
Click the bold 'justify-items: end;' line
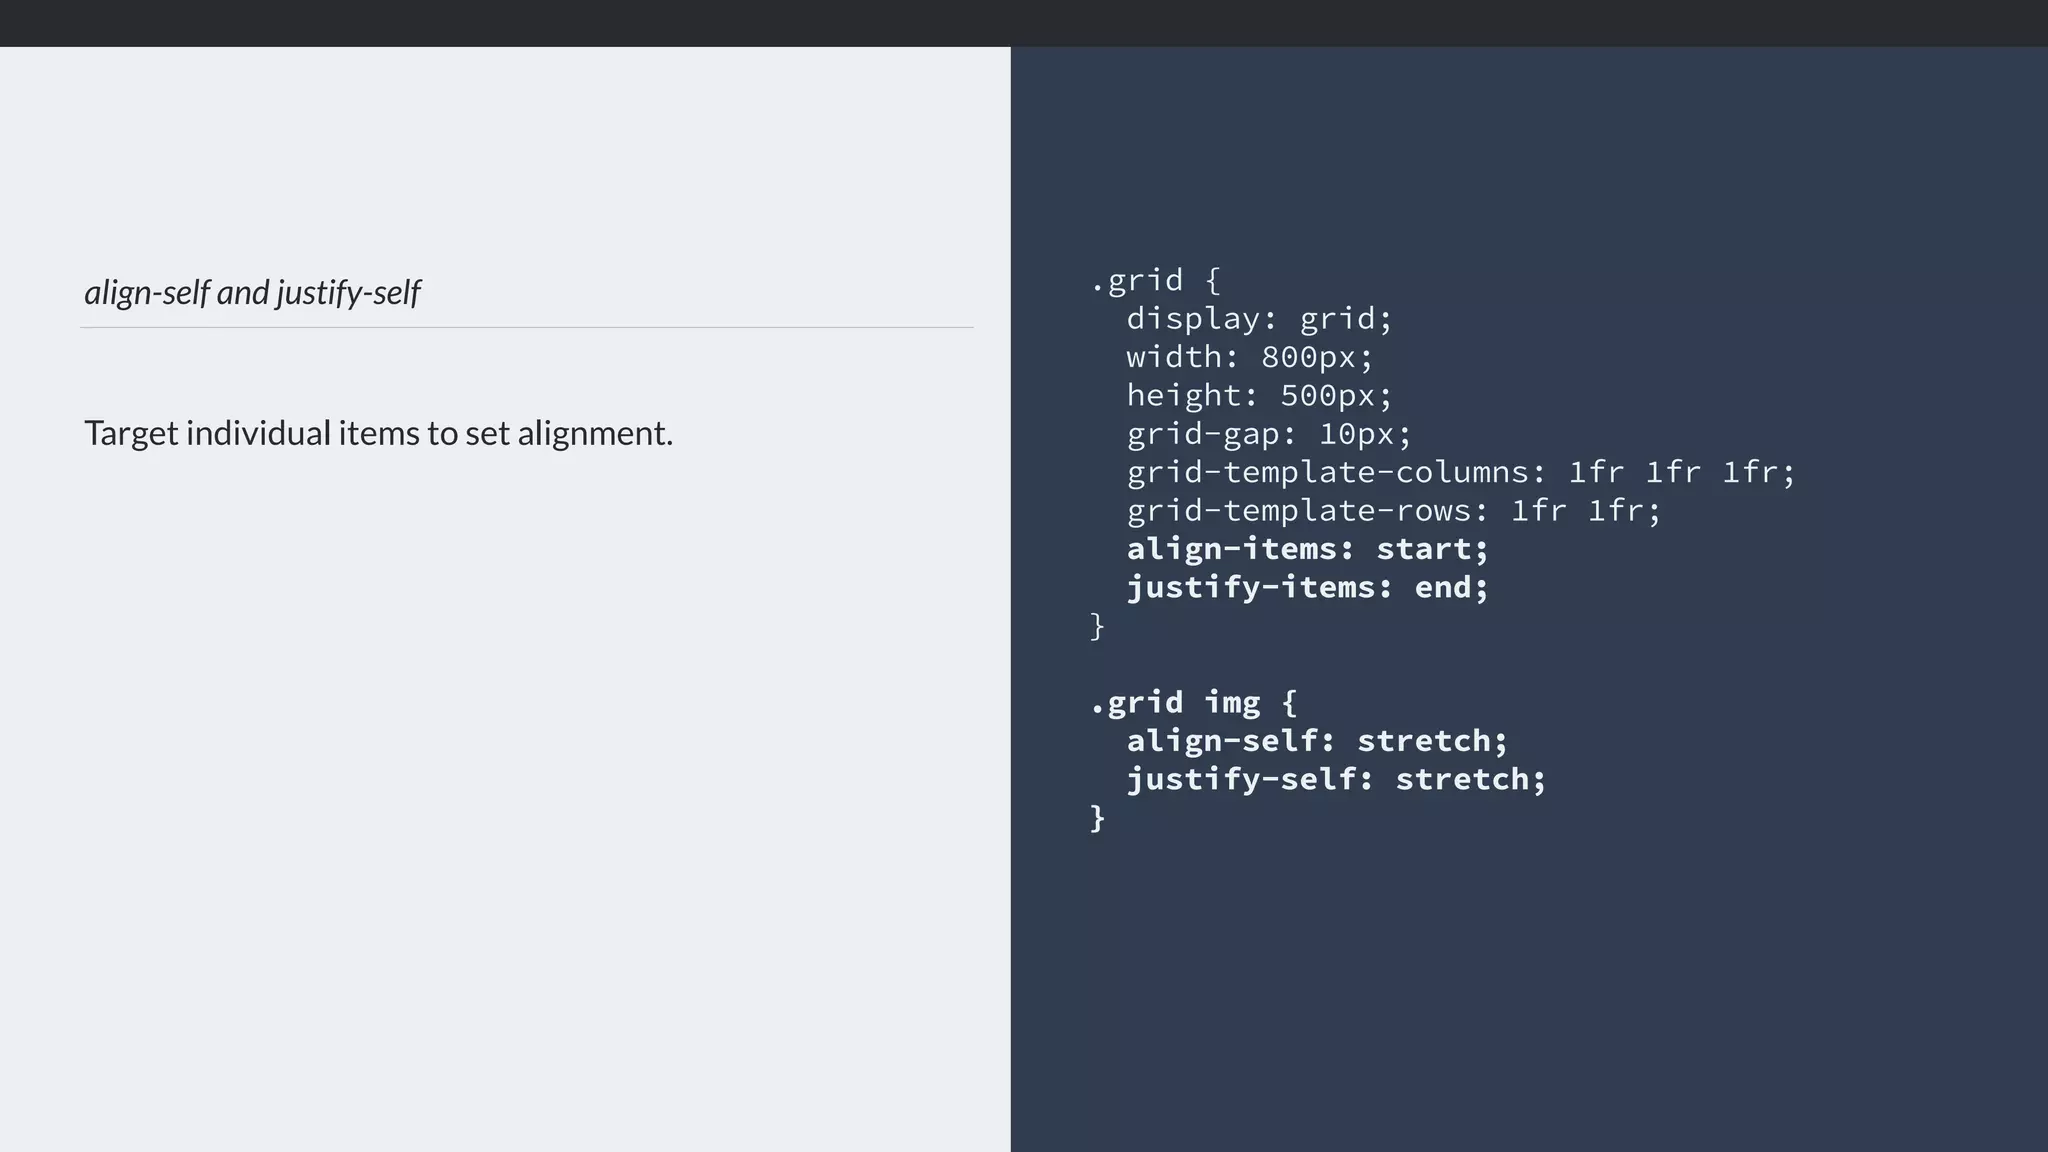(1307, 587)
